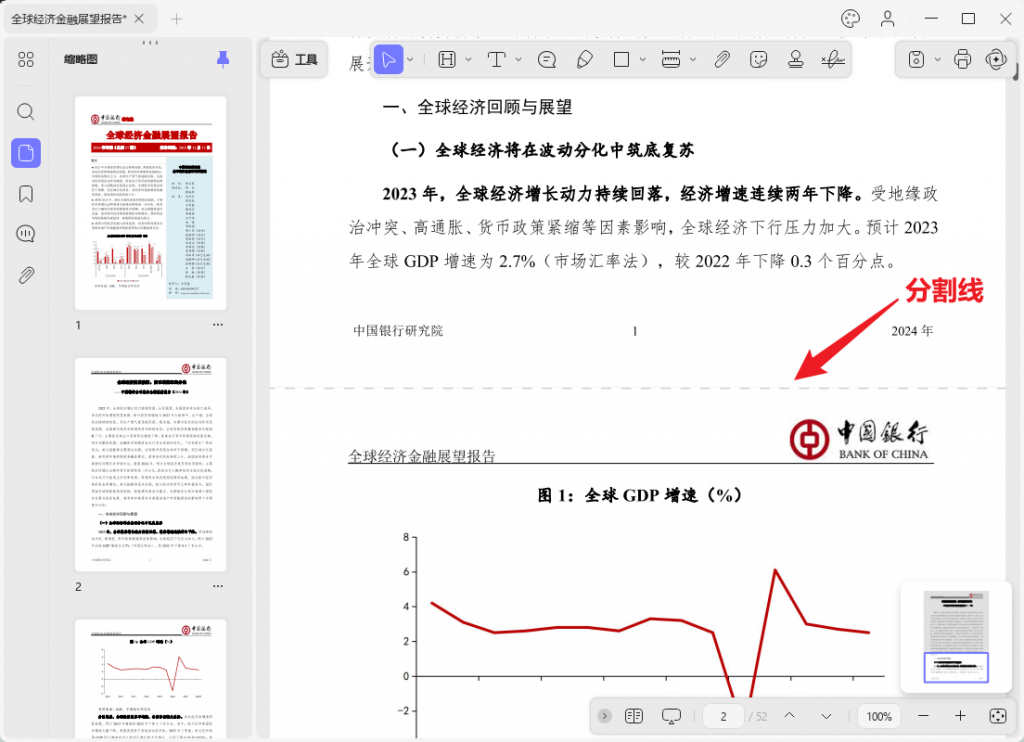Image resolution: width=1024 pixels, height=742 pixels.
Task: Open more options for page 2 thumbnail
Action: (x=217, y=587)
